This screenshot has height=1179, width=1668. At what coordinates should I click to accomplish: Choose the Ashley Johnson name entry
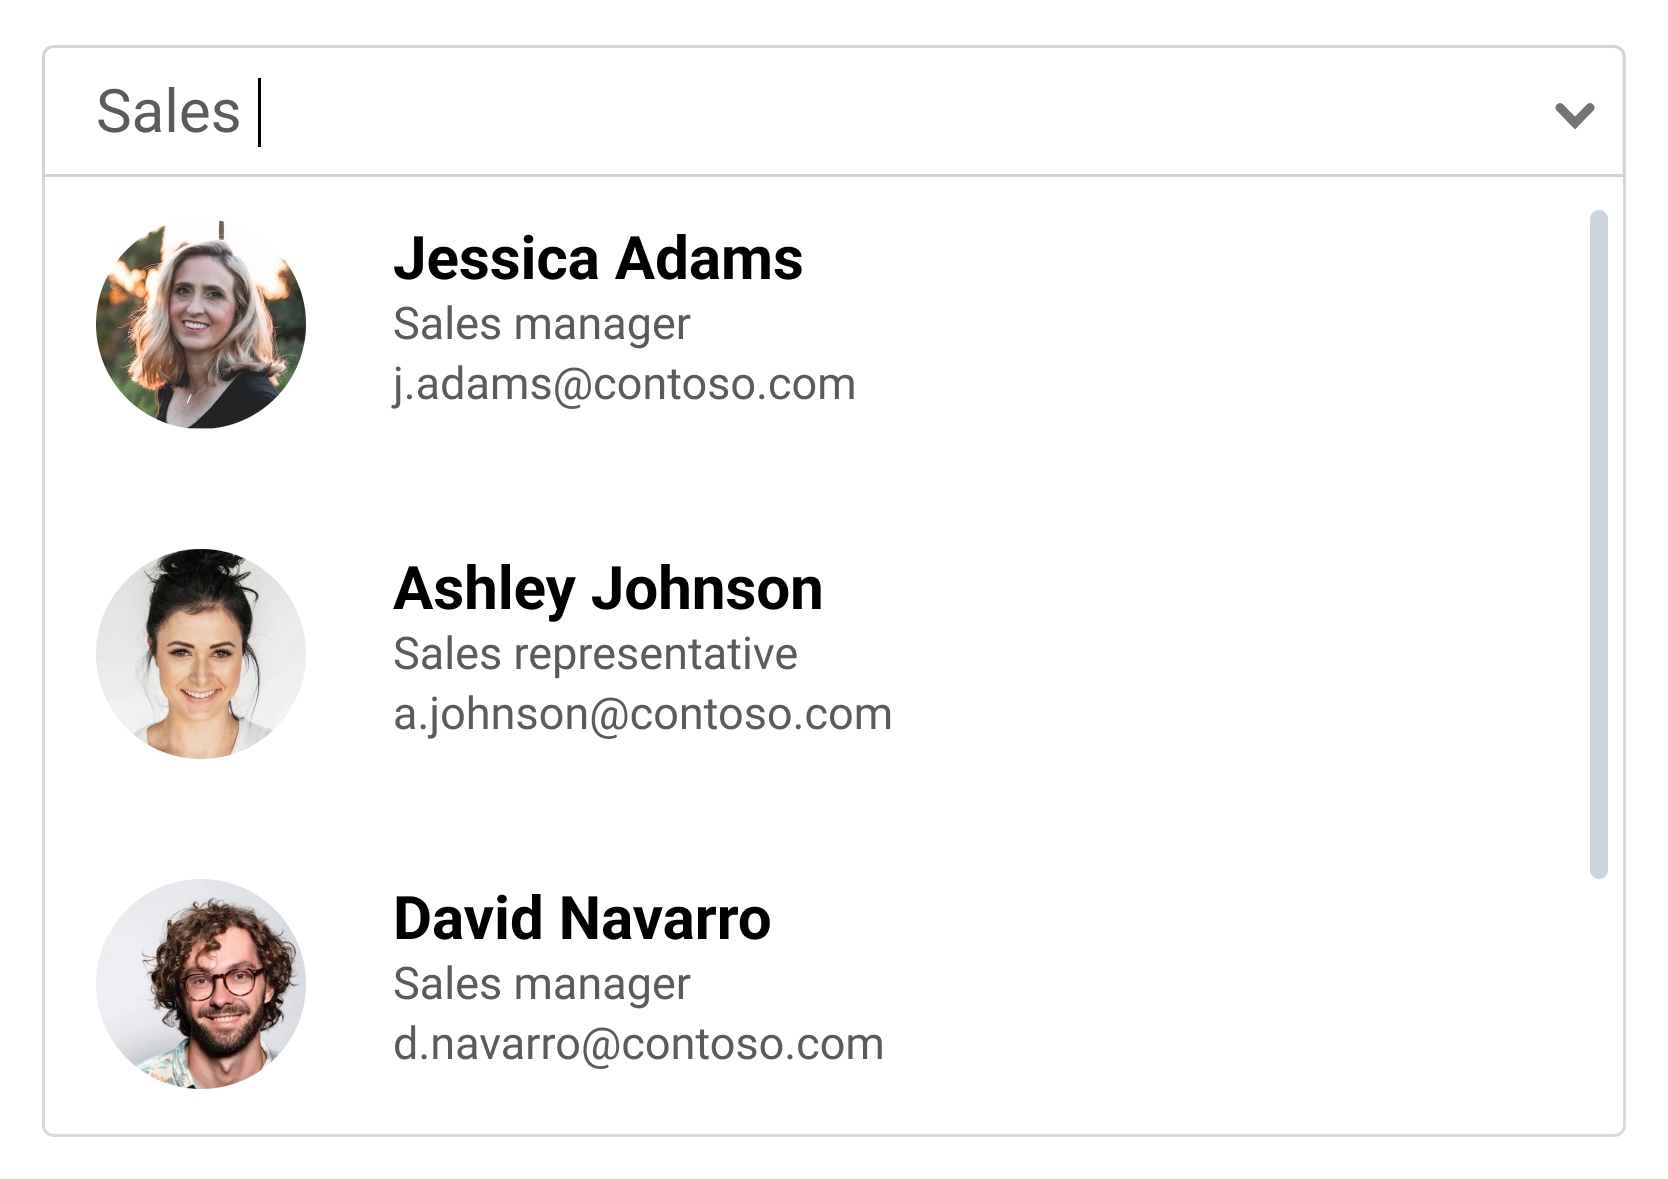pyautogui.click(x=608, y=589)
